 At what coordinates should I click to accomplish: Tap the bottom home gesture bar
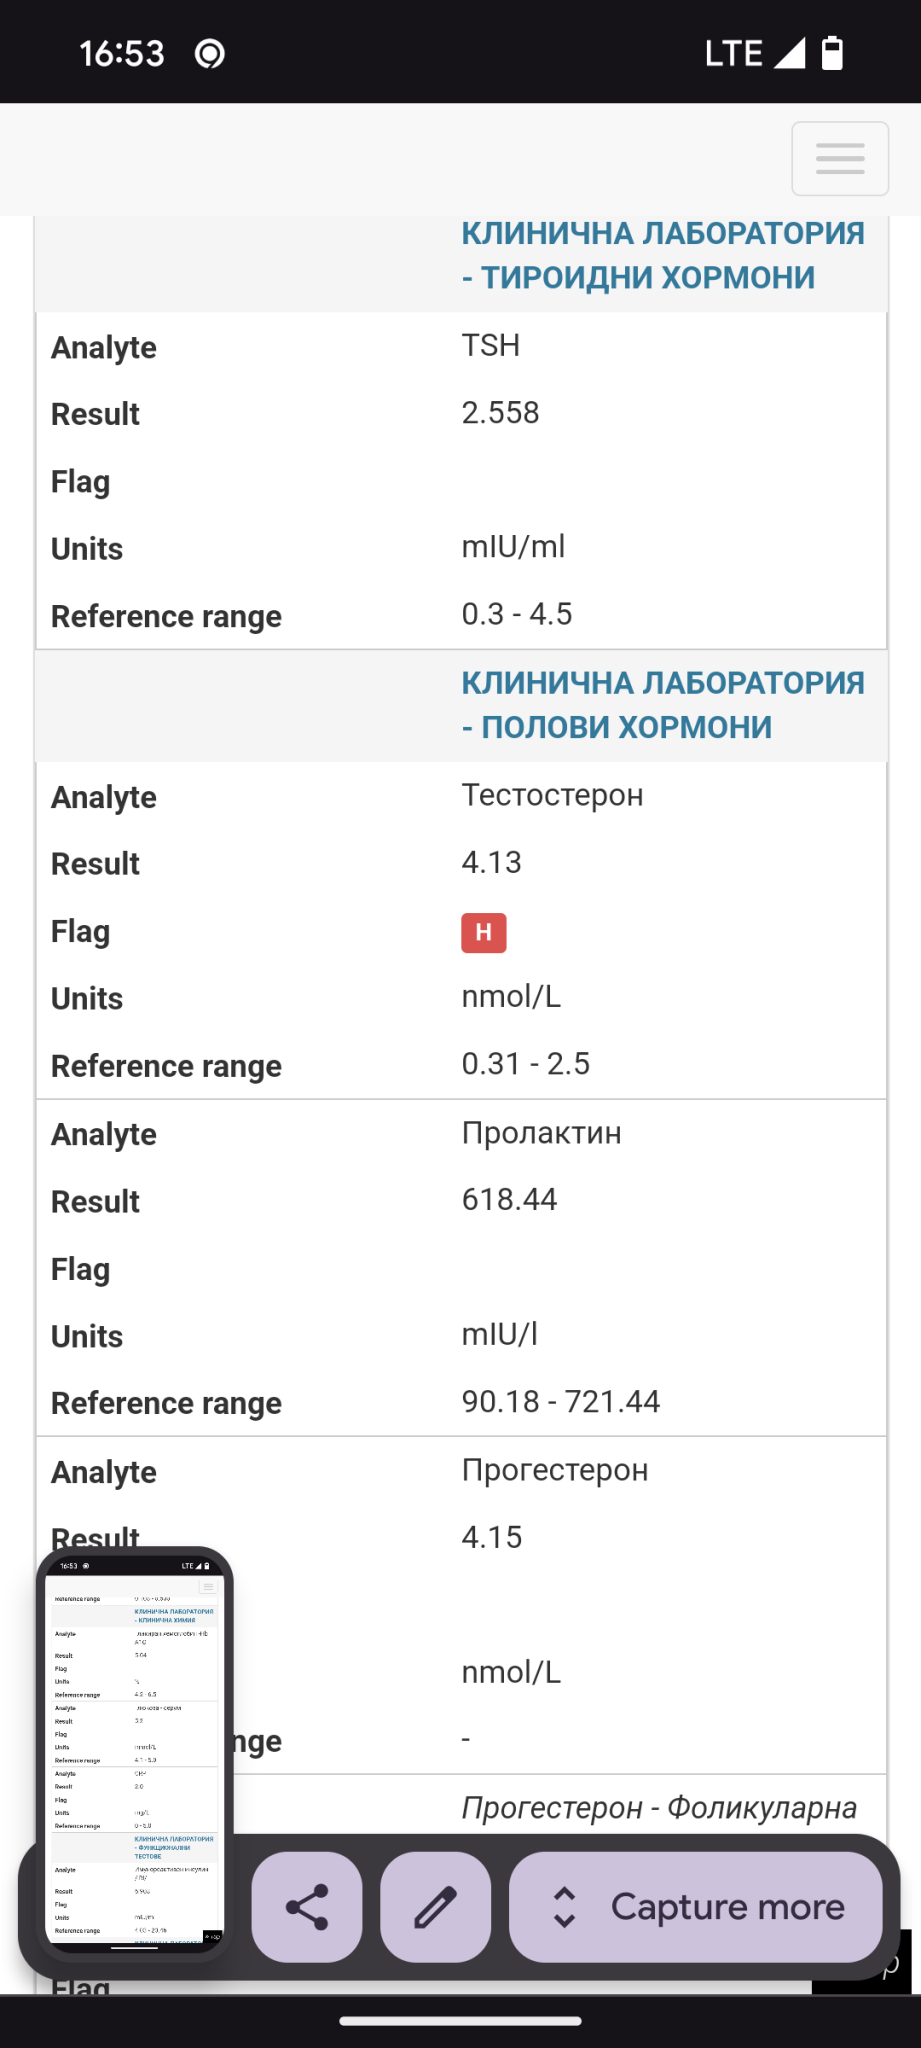460,2021
